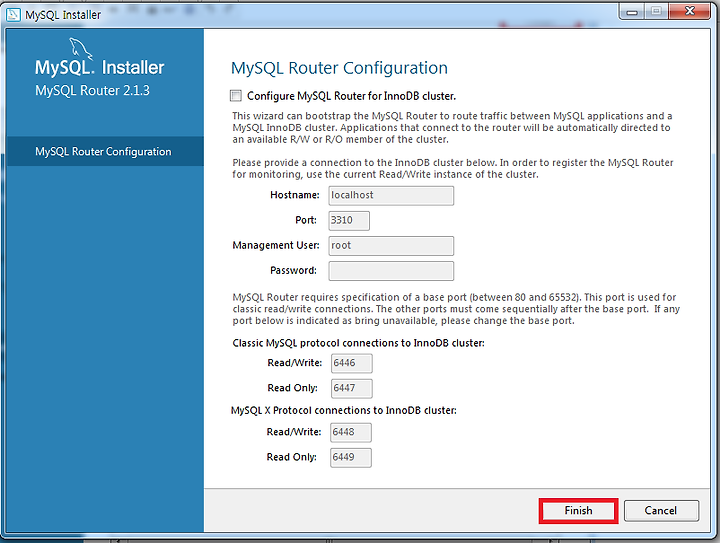The image size is (720, 543).
Task: Click the Management User field with root
Action: point(391,246)
